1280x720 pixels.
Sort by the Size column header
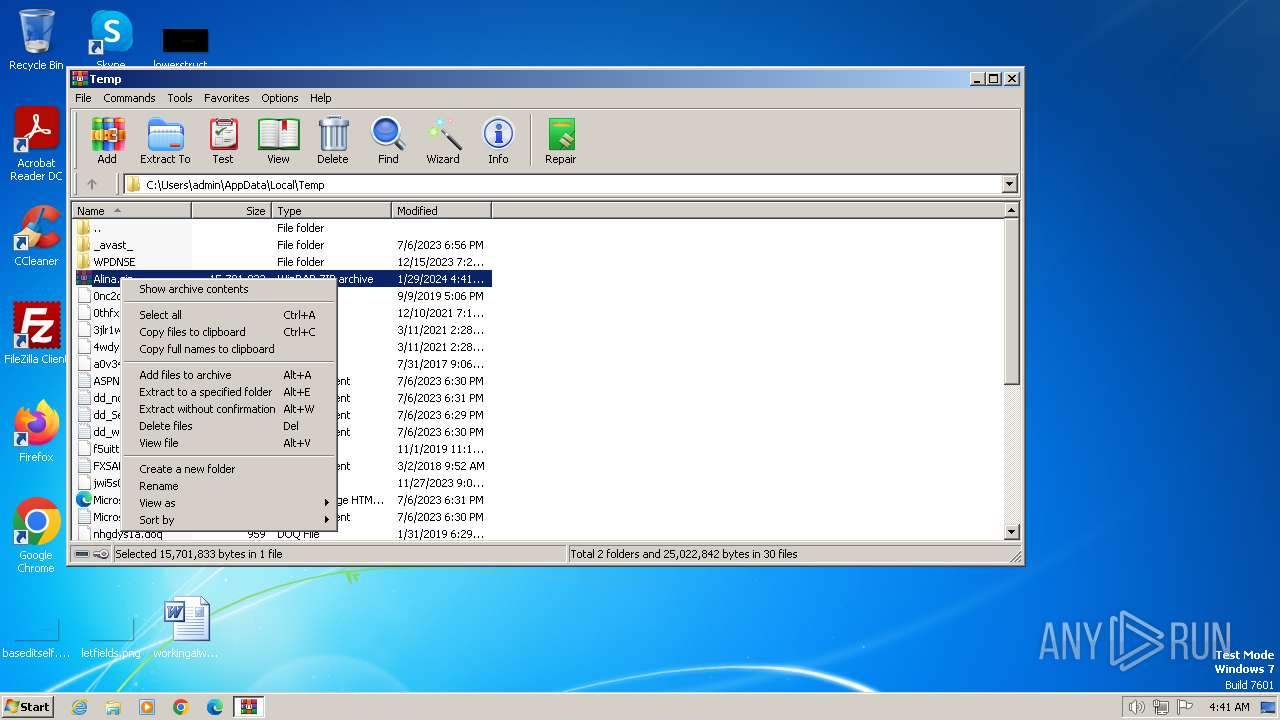(231, 211)
